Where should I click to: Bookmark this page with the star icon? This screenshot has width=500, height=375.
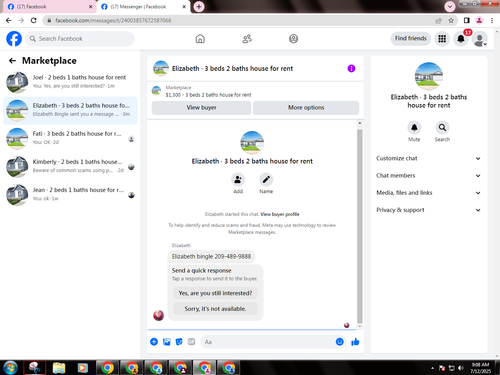click(451, 20)
